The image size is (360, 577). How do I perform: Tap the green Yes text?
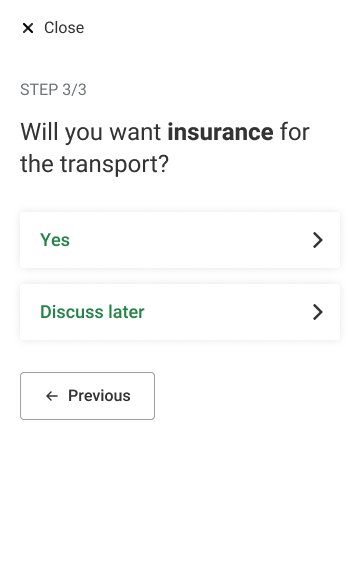[x=55, y=240]
